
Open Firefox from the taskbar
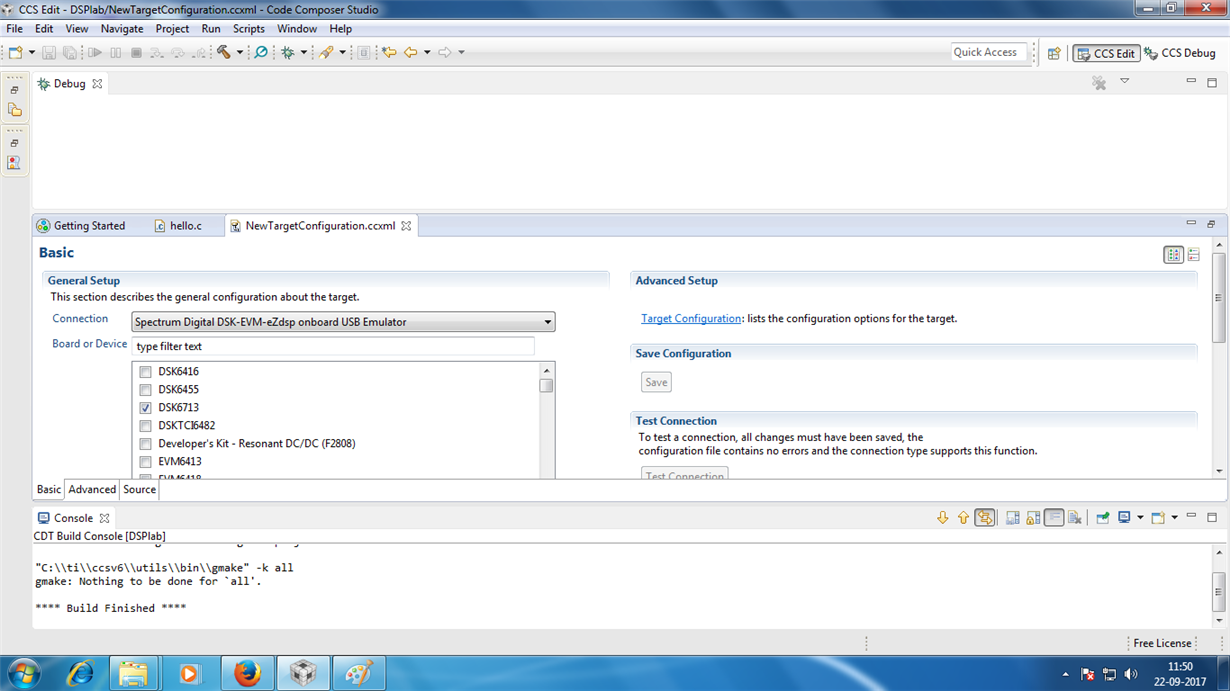click(247, 674)
